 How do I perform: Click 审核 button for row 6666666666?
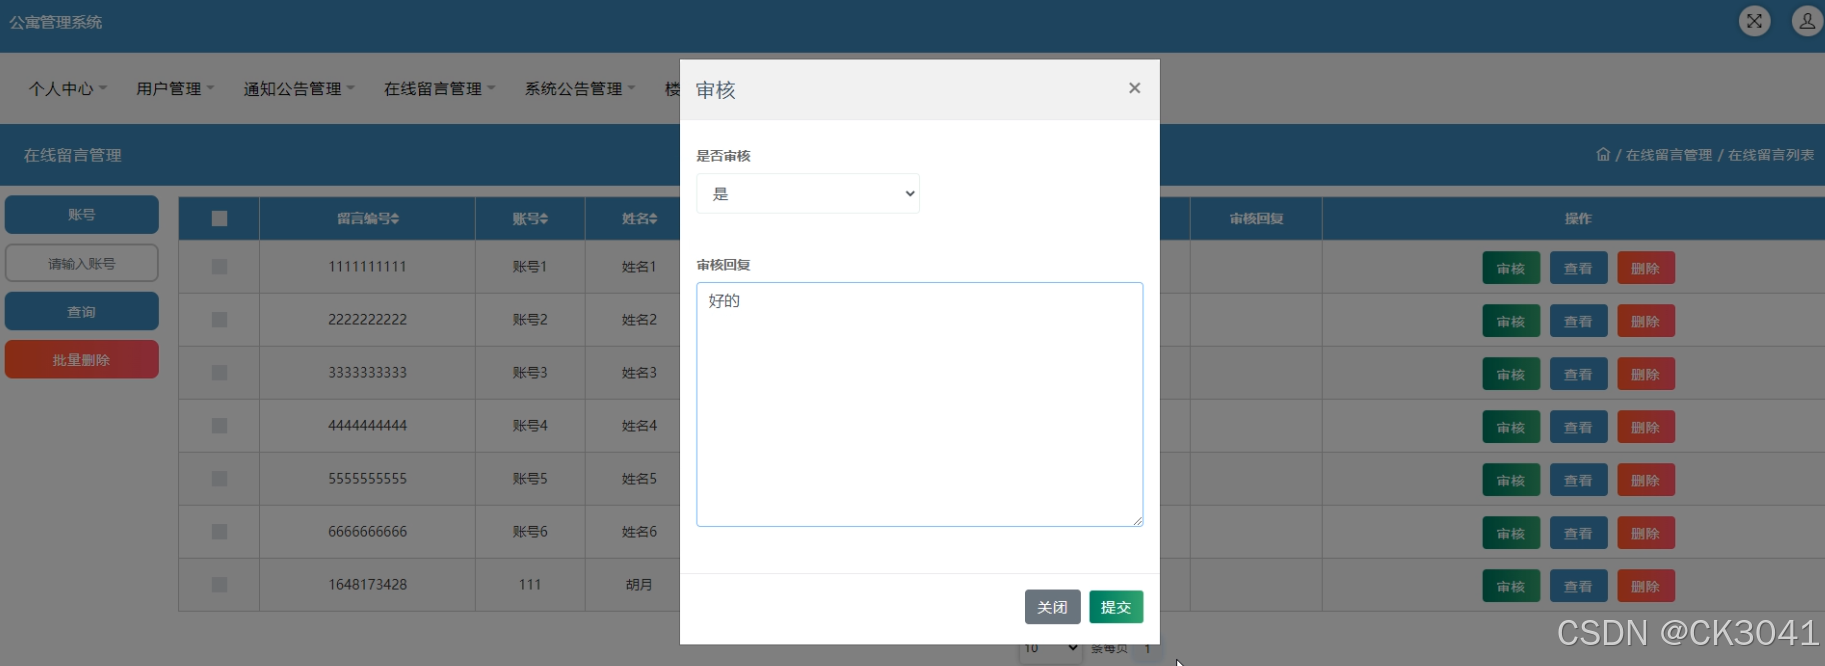click(1511, 533)
